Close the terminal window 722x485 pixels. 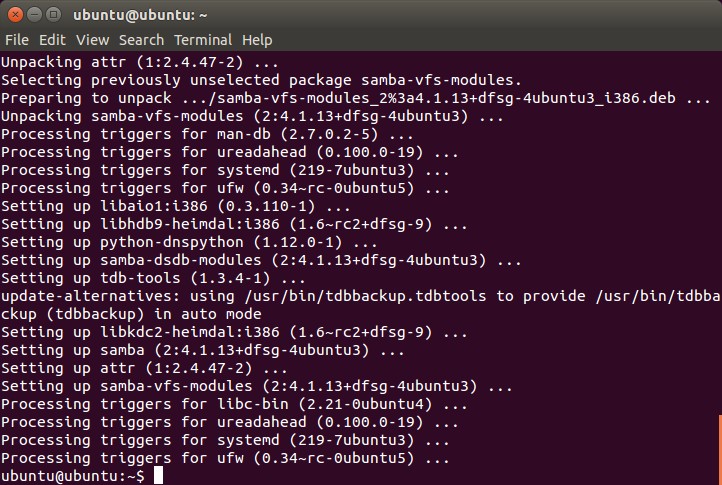(x=14, y=15)
